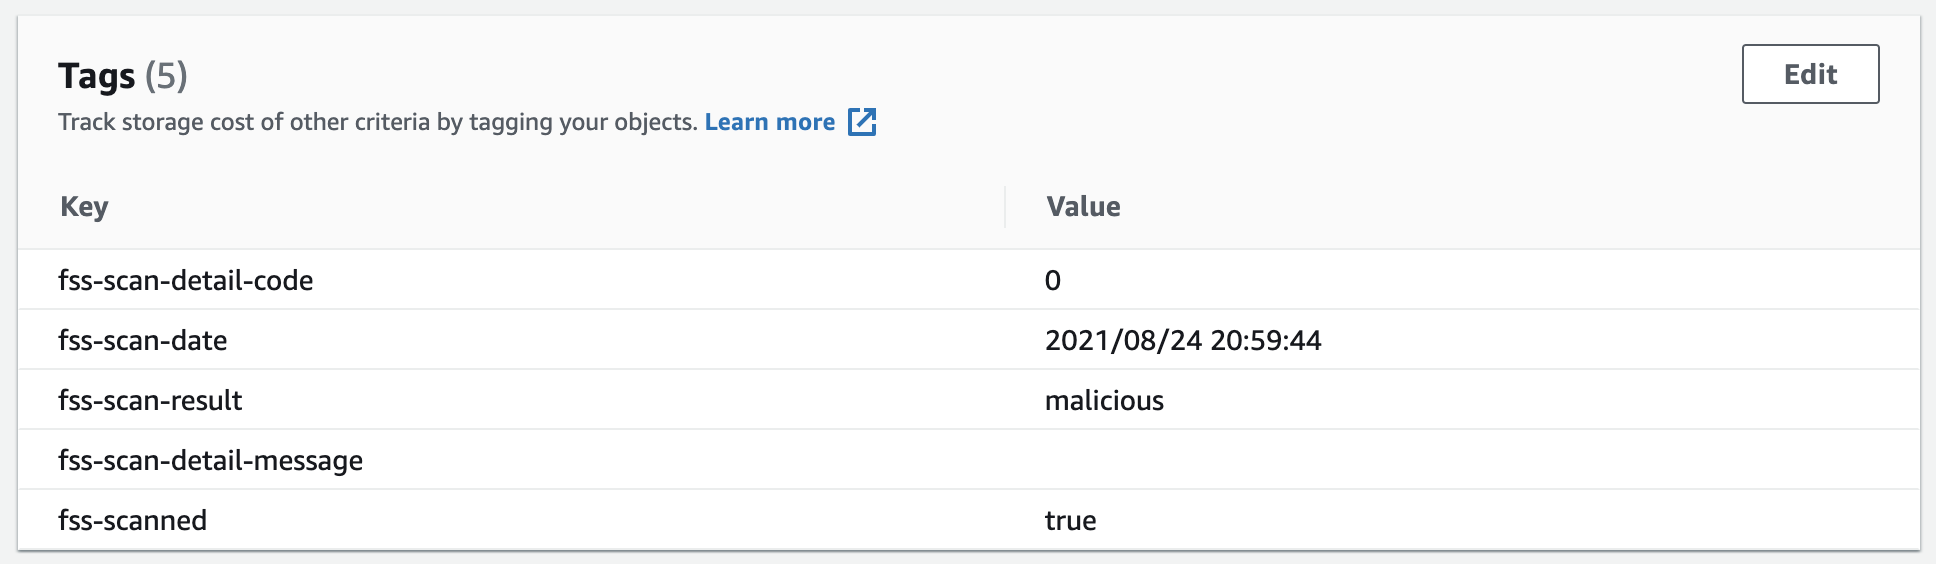Click the external link icon beside Learn more
The image size is (1936, 564).
tap(862, 122)
